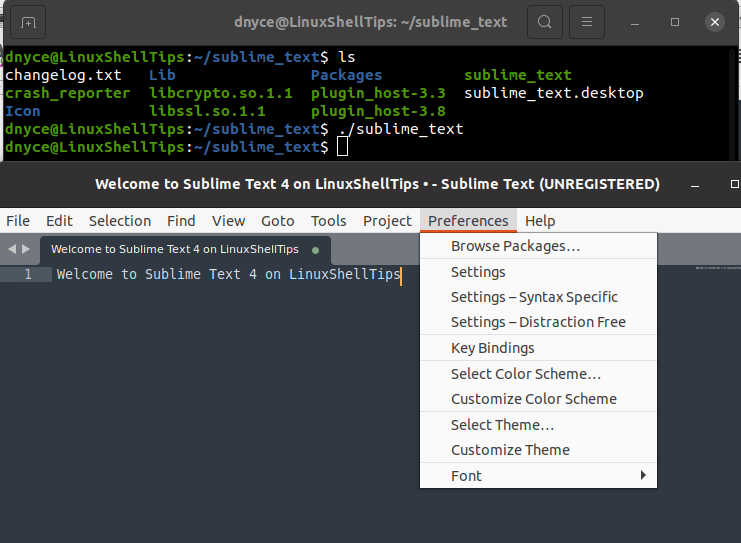741x543 pixels.
Task: Open the terminal hamburger menu
Action: (586, 22)
